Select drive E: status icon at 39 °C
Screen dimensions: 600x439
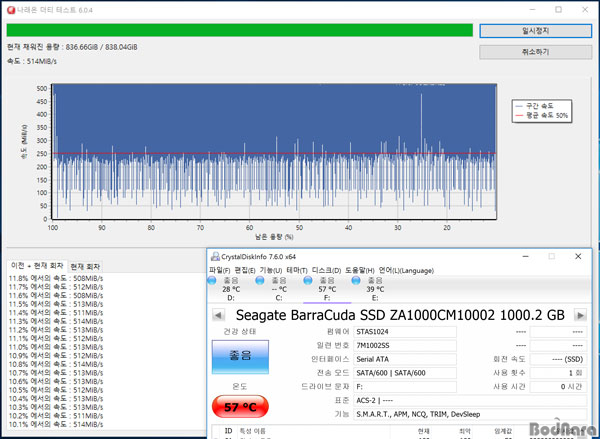tap(356, 281)
